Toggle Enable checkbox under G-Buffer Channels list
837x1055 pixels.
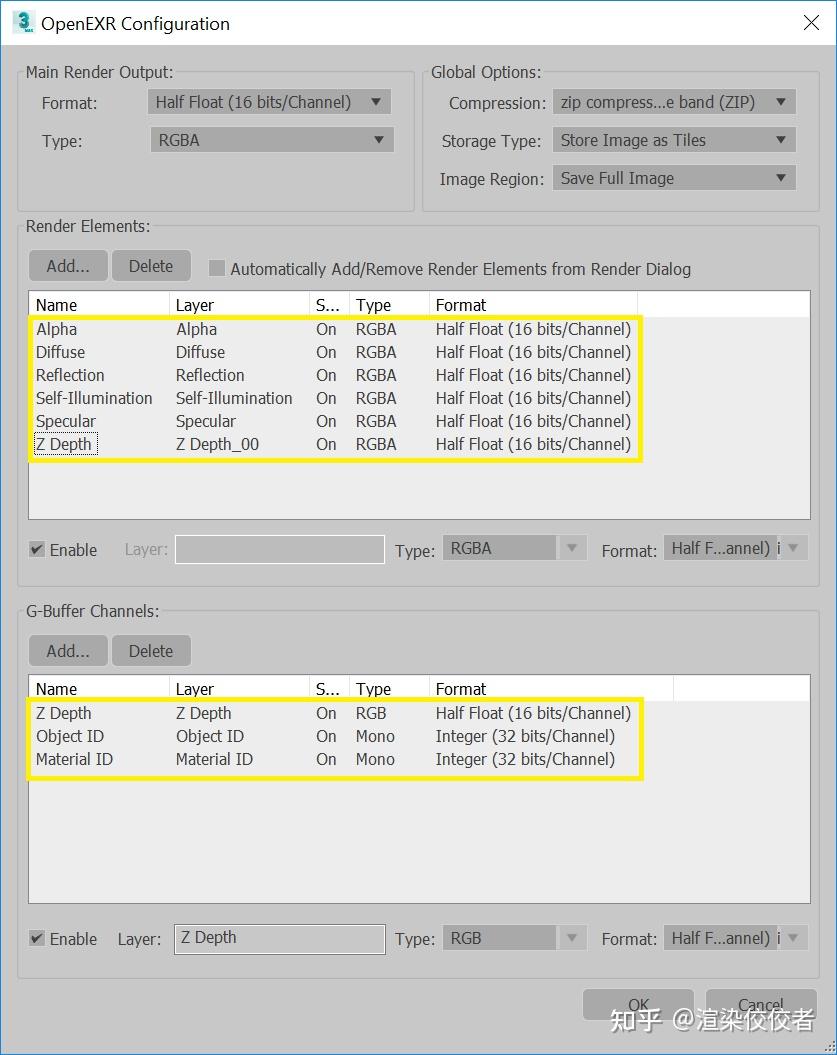pos(37,939)
